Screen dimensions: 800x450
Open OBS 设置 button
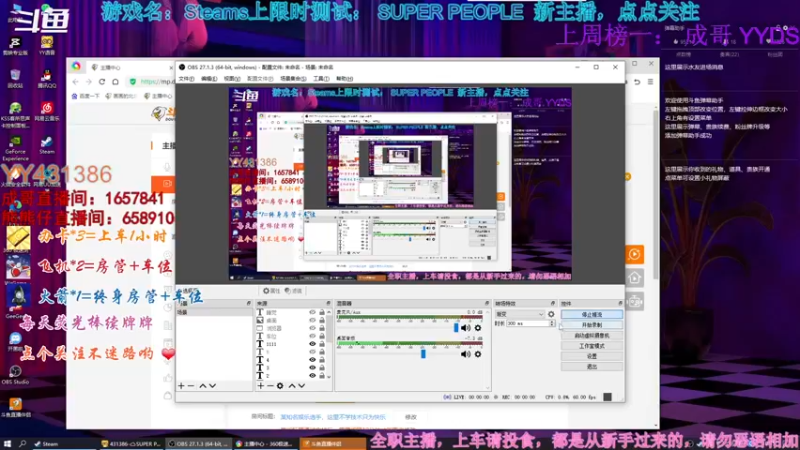tap(592, 356)
